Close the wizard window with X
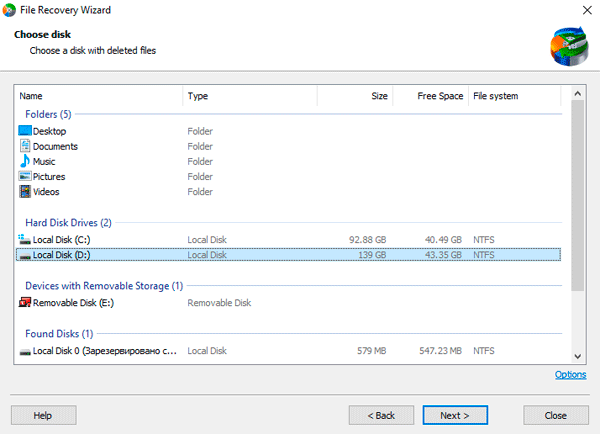 tap(587, 10)
